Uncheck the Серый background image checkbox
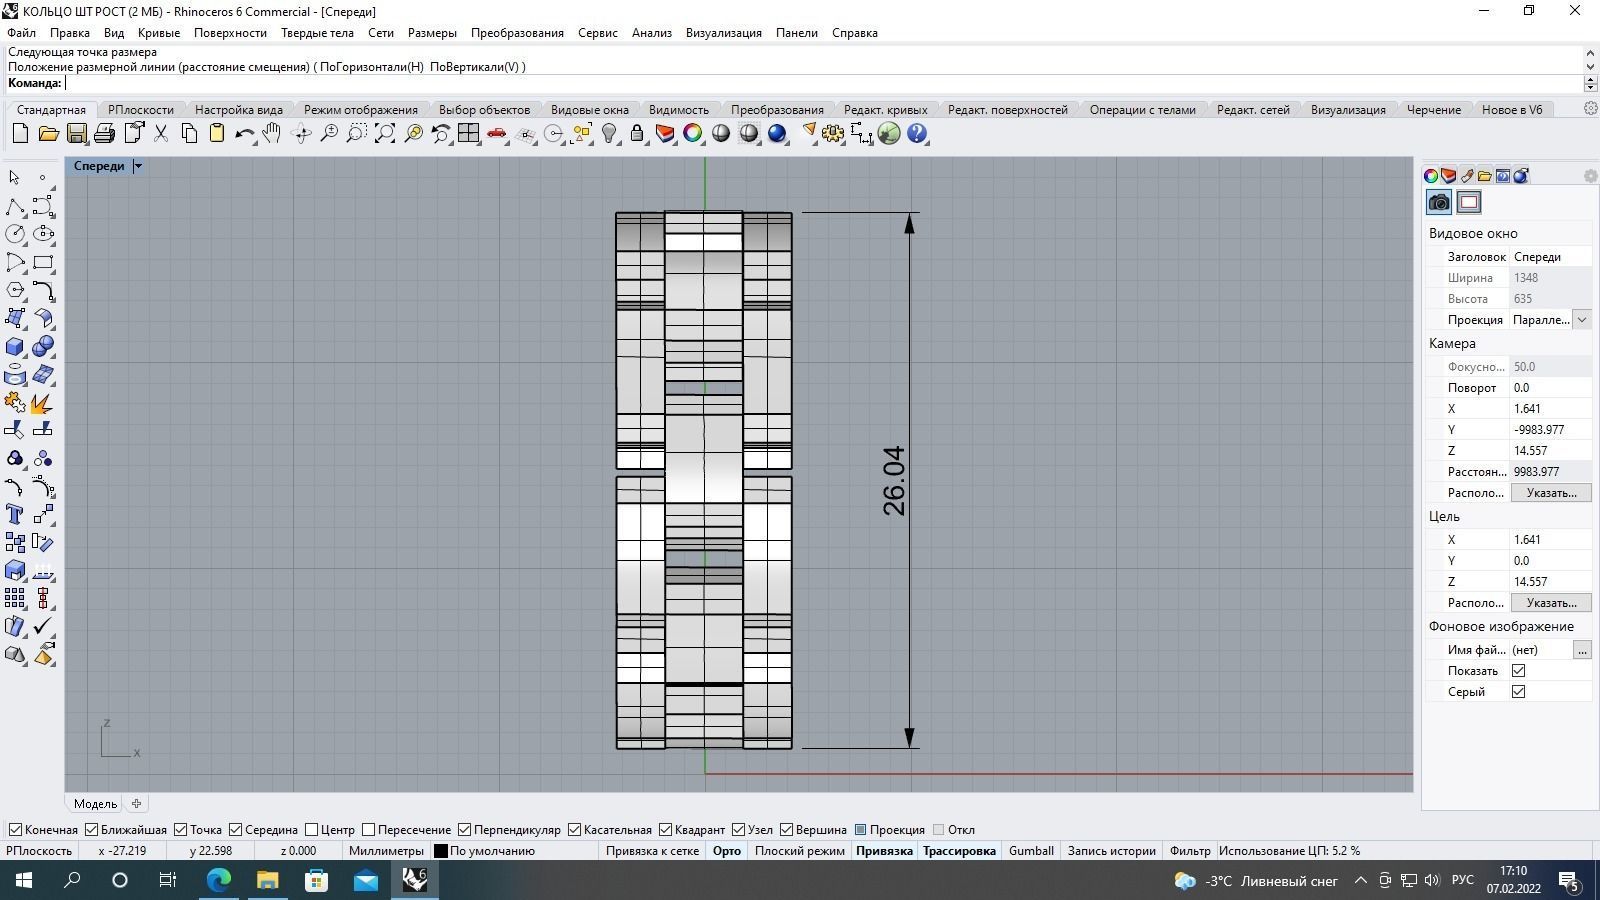Viewport: 1600px width, 900px height. click(1518, 692)
